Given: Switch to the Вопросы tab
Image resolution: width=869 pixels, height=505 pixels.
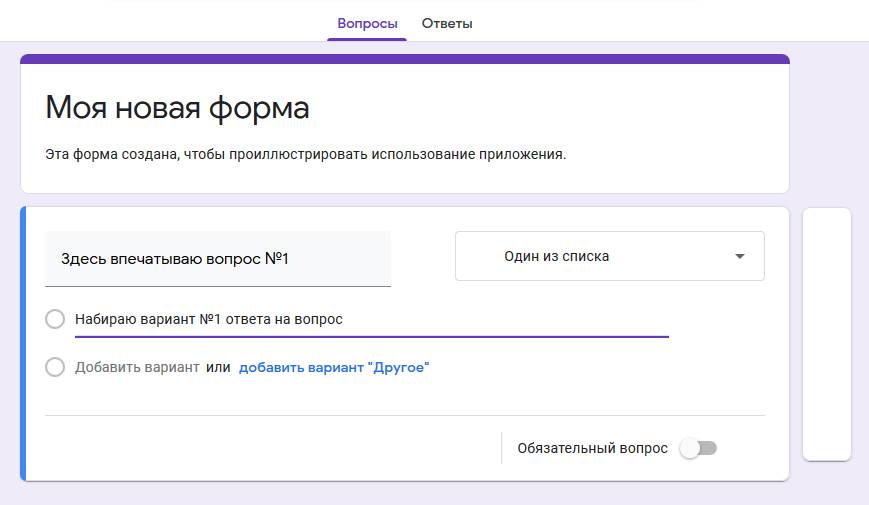Looking at the screenshot, I should 367,23.
